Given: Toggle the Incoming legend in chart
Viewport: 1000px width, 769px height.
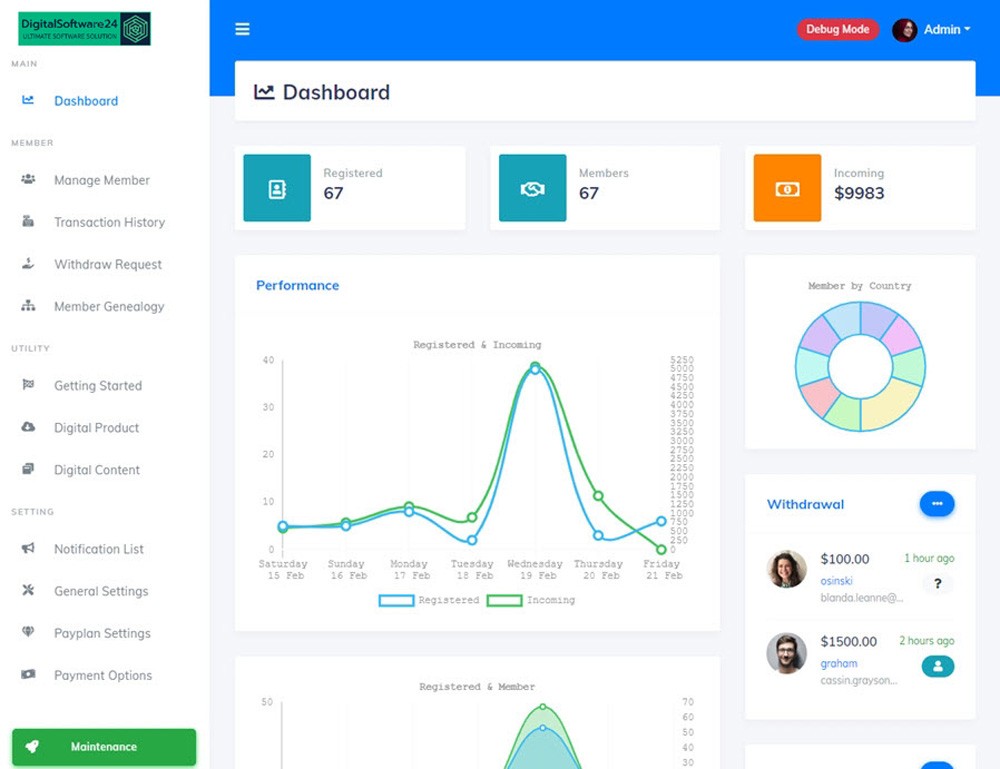Looking at the screenshot, I should click(x=530, y=600).
